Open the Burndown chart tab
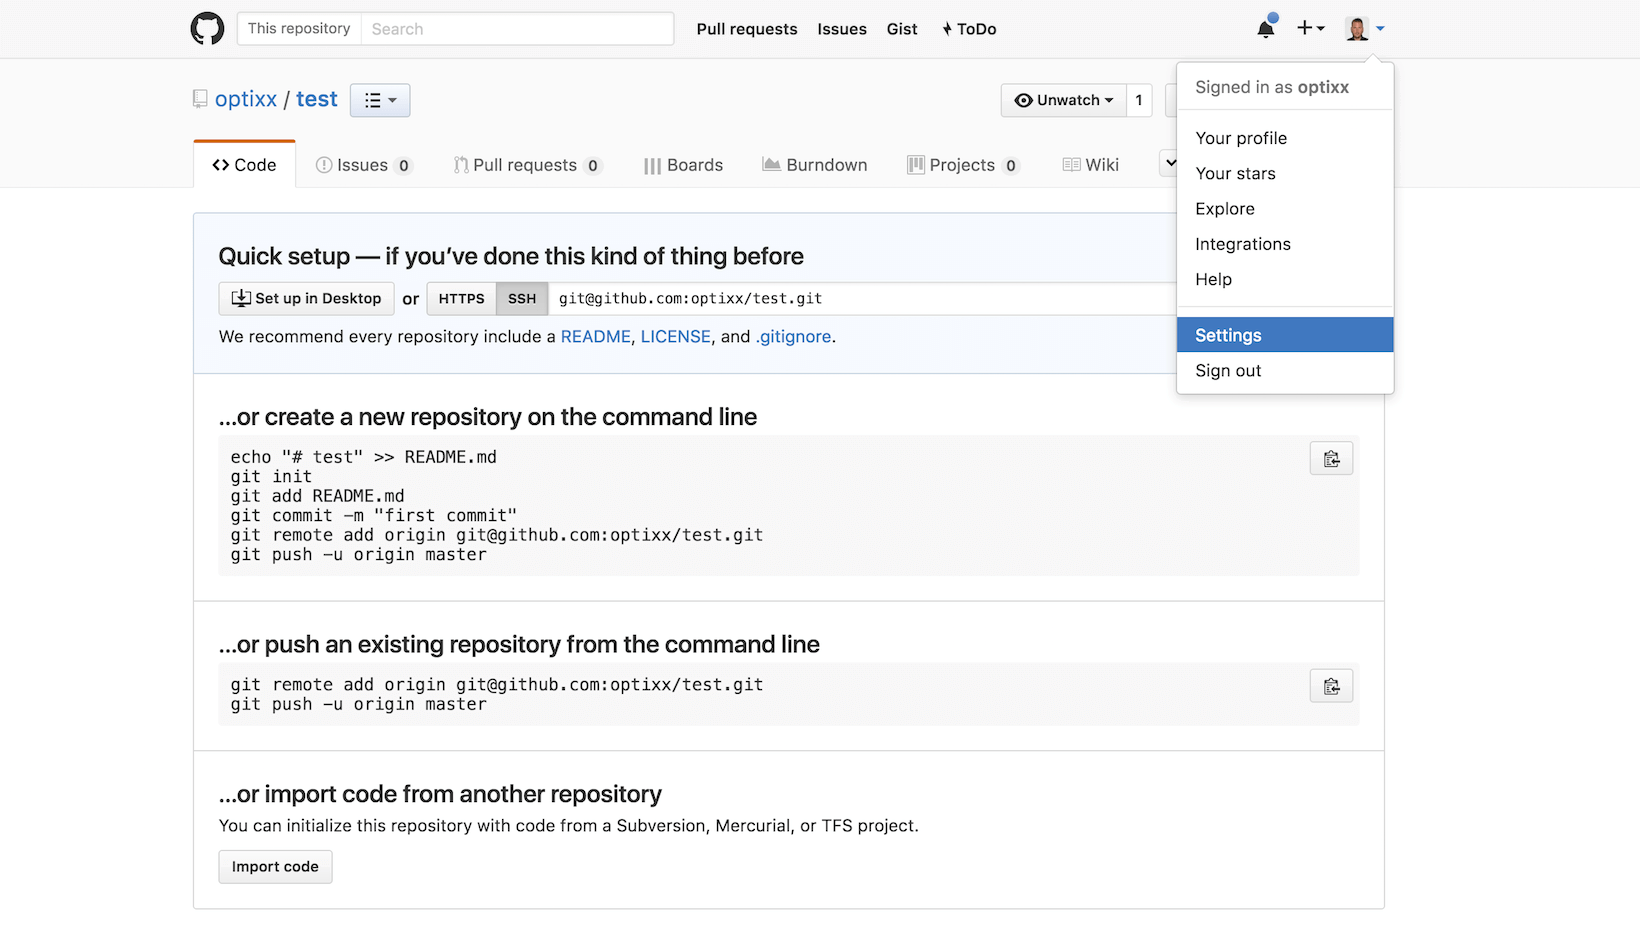Viewport: 1640px width, 932px height. [814, 165]
